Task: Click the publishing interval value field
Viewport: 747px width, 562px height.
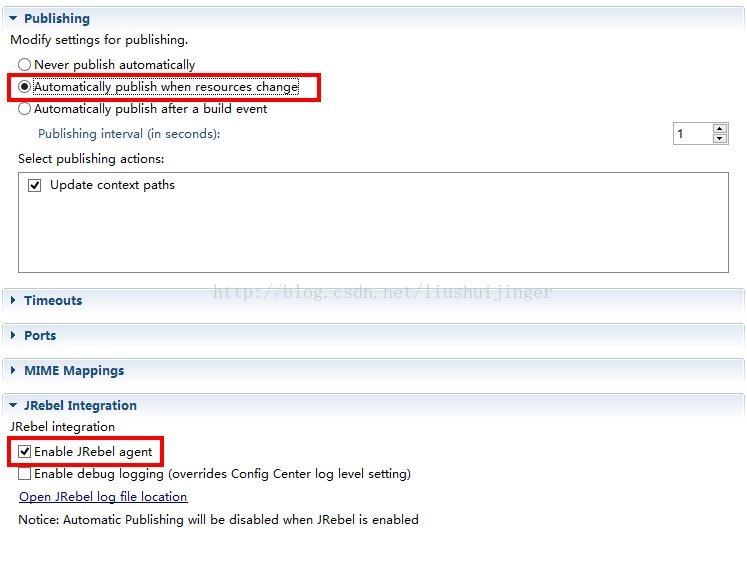Action: [x=693, y=133]
